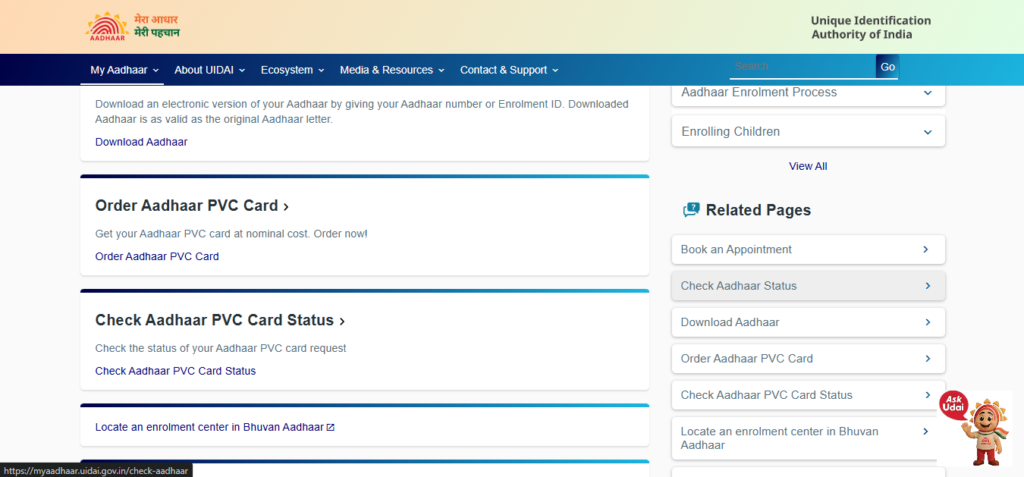
Task: Click the arrow on Check Aadhaar Status
Action: (x=925, y=286)
